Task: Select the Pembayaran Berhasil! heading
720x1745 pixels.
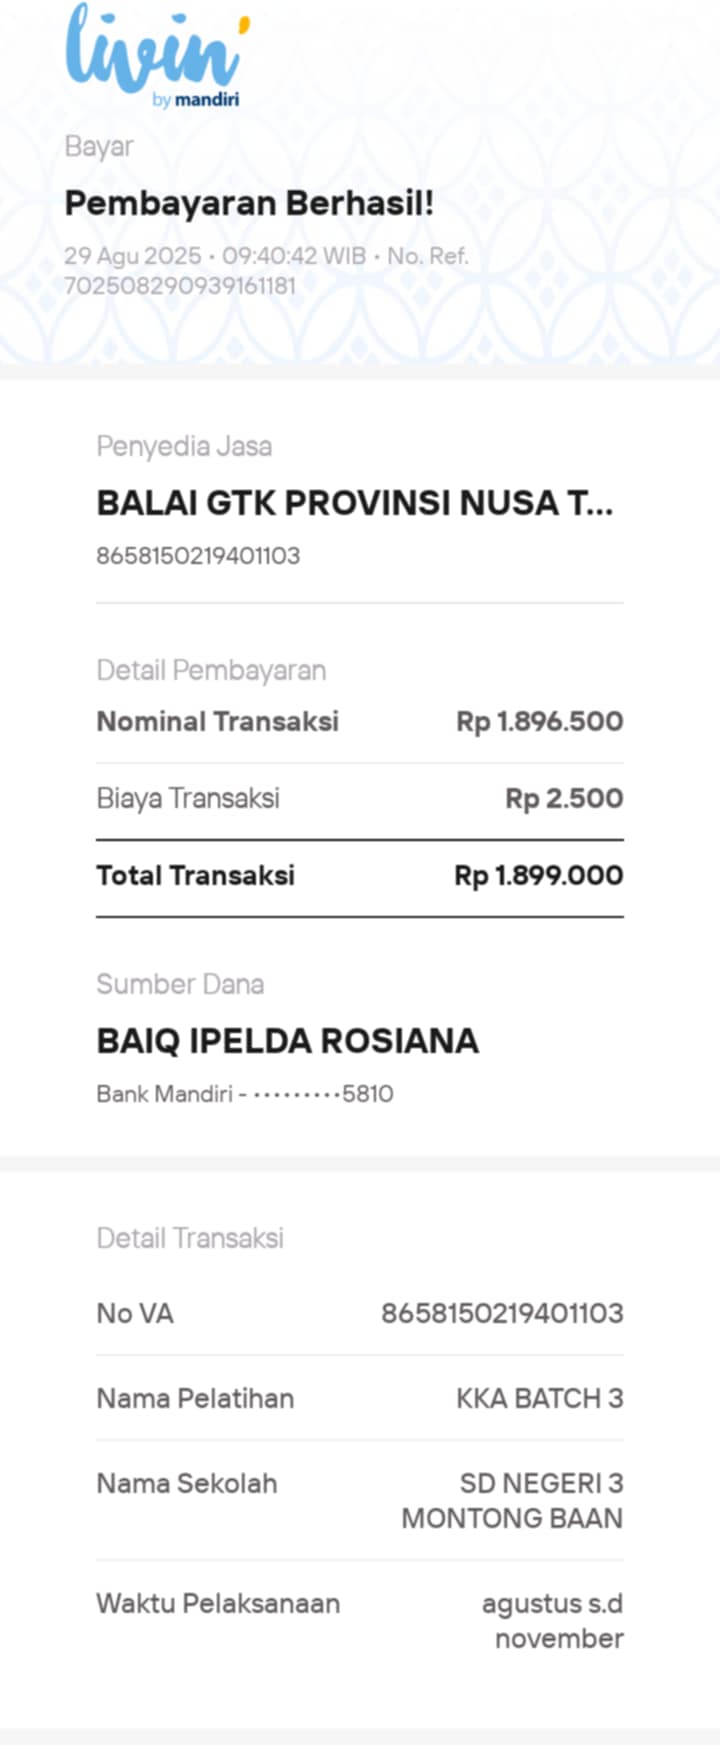Action: click(x=249, y=203)
